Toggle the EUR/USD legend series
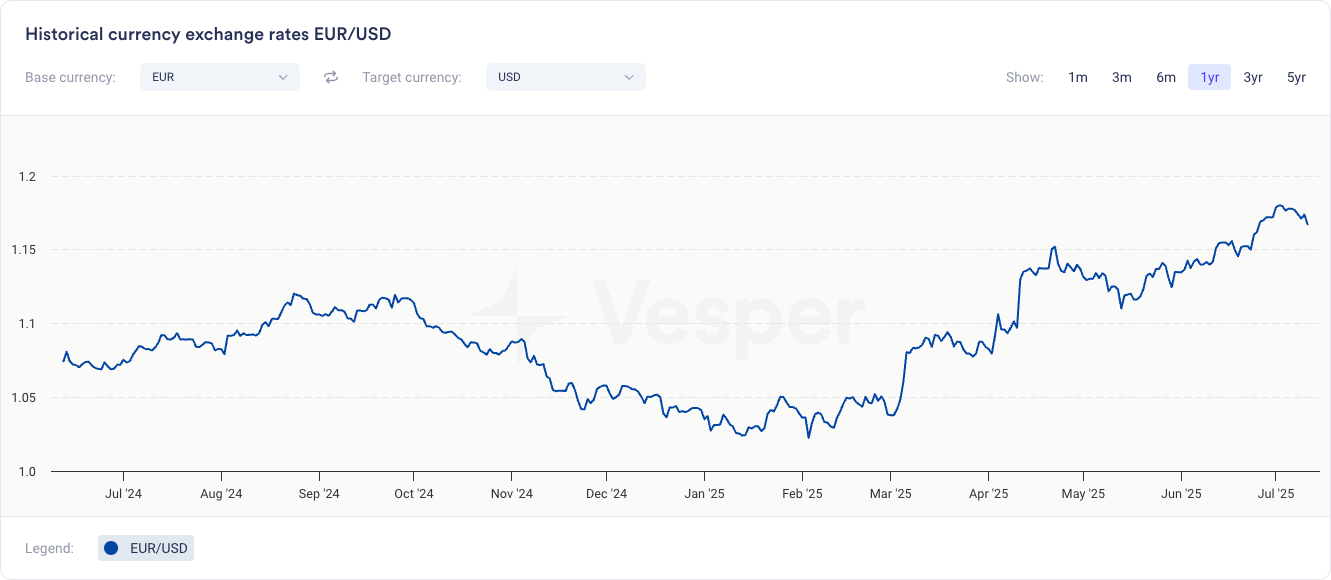 (146, 548)
